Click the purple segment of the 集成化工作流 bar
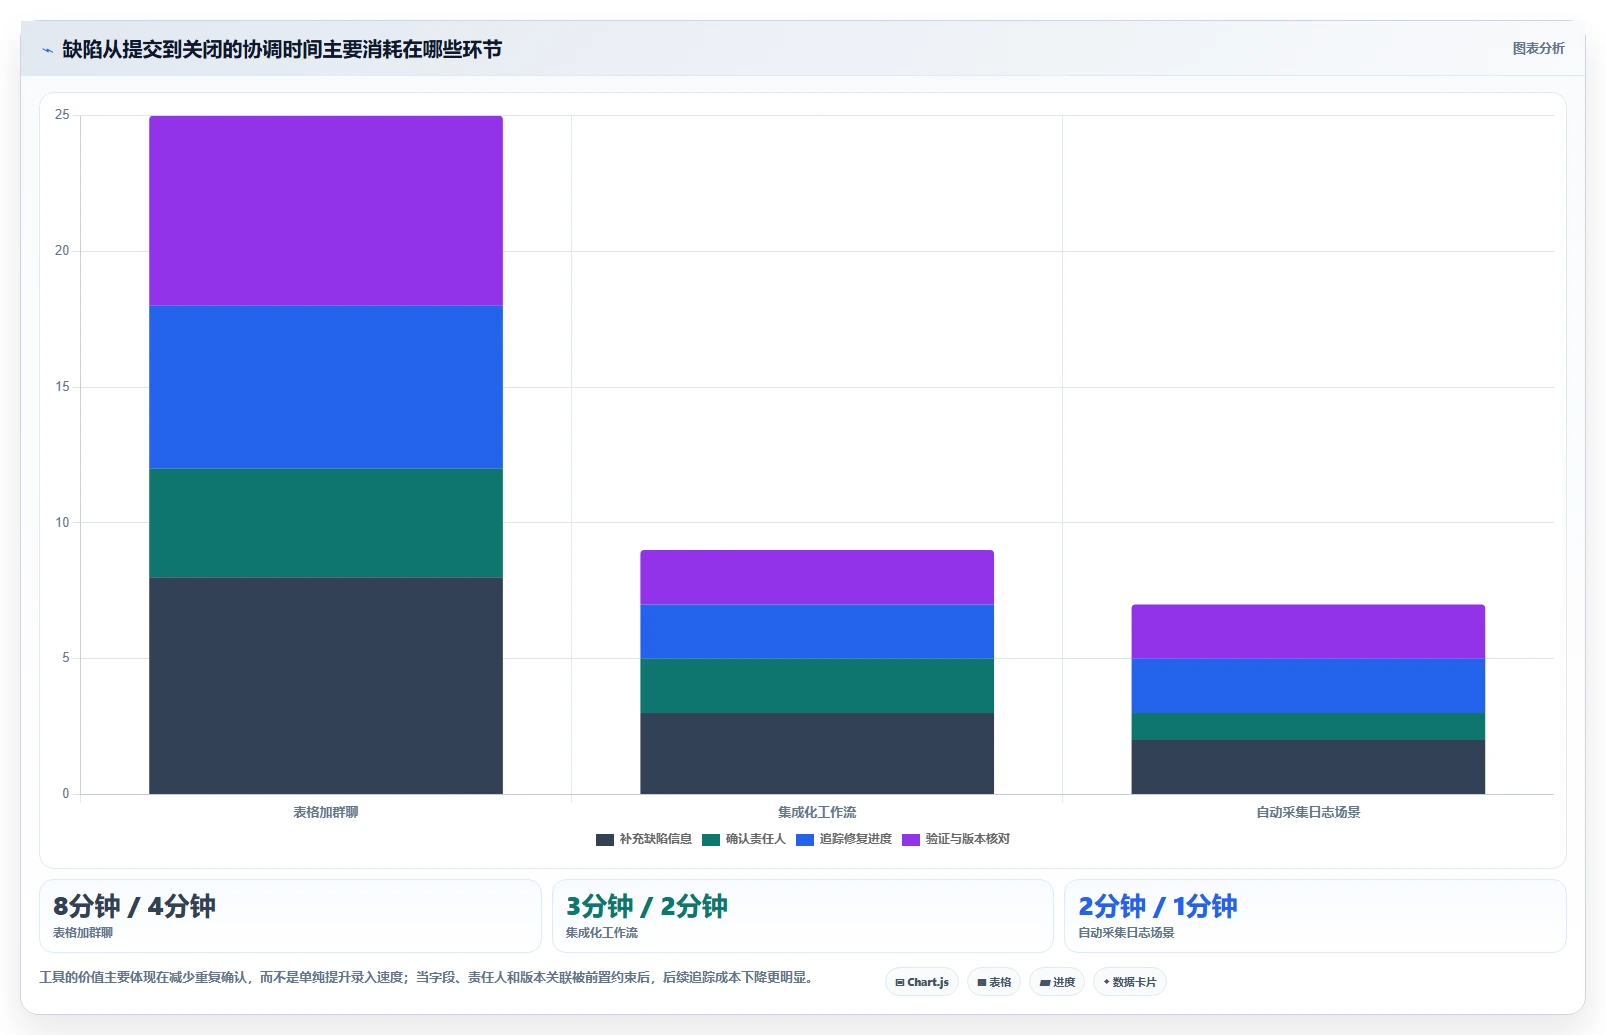Screen dimensions: 1606x1035 coord(817,577)
